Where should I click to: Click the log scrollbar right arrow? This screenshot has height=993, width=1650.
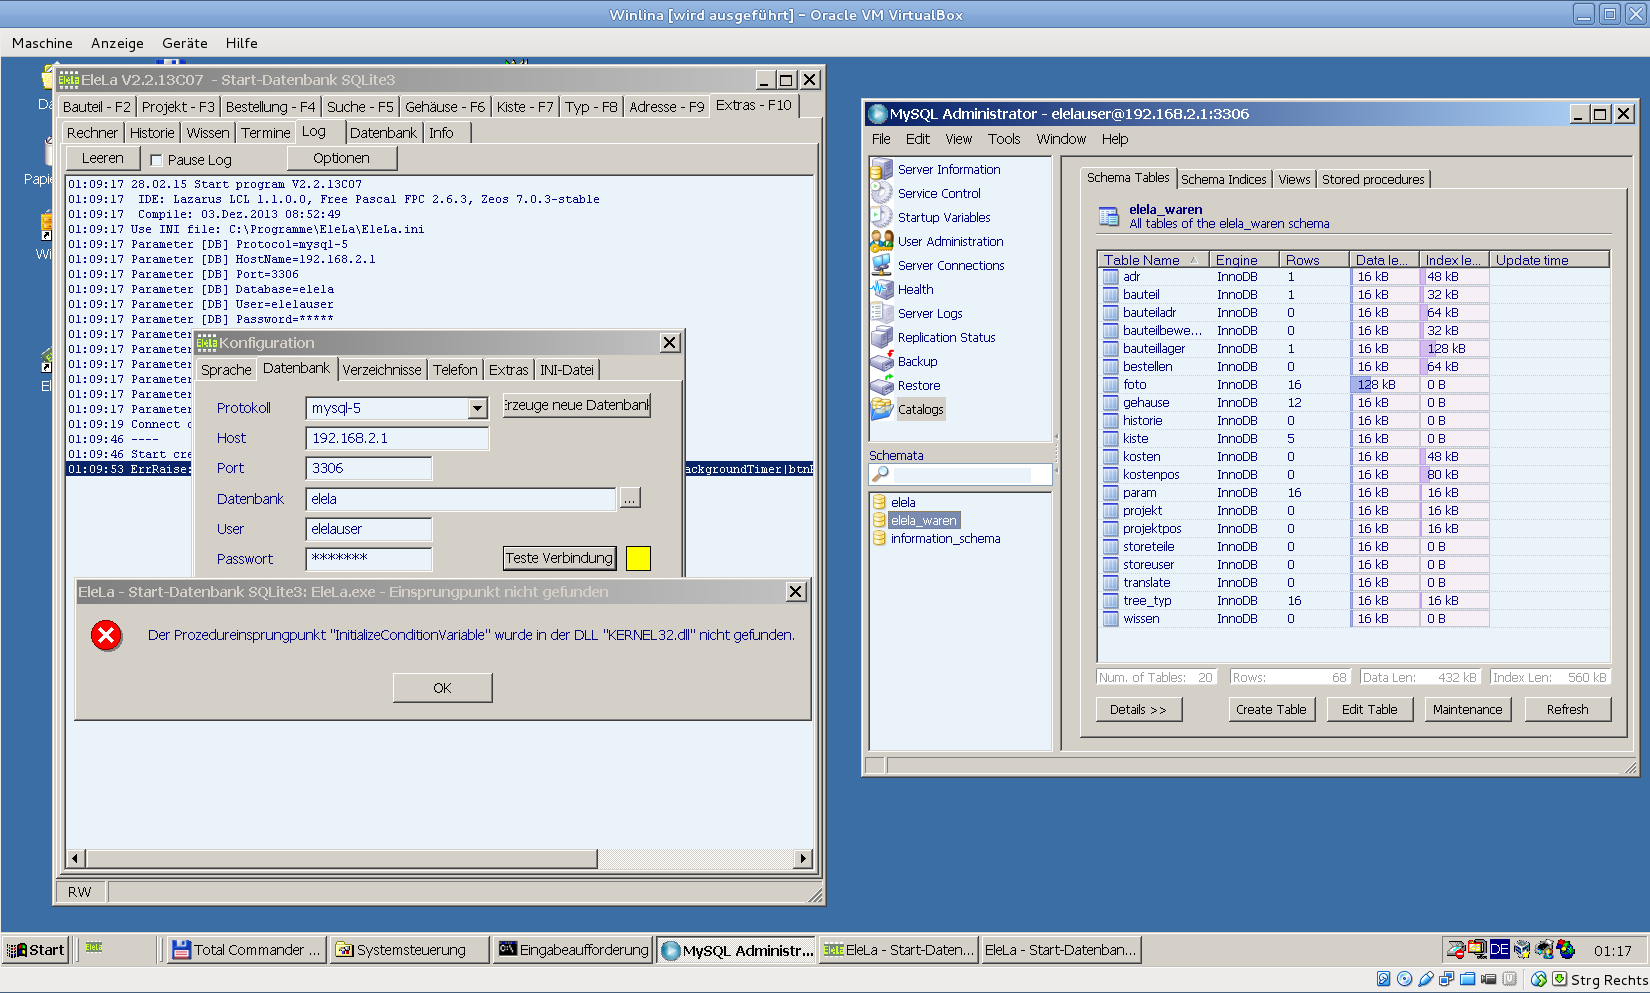point(803,859)
